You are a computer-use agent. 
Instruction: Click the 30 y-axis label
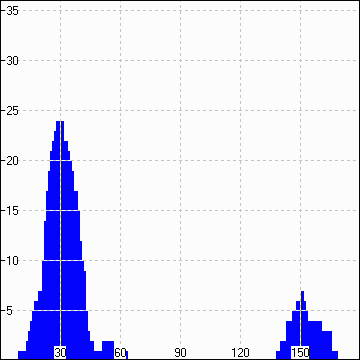pos(13,61)
